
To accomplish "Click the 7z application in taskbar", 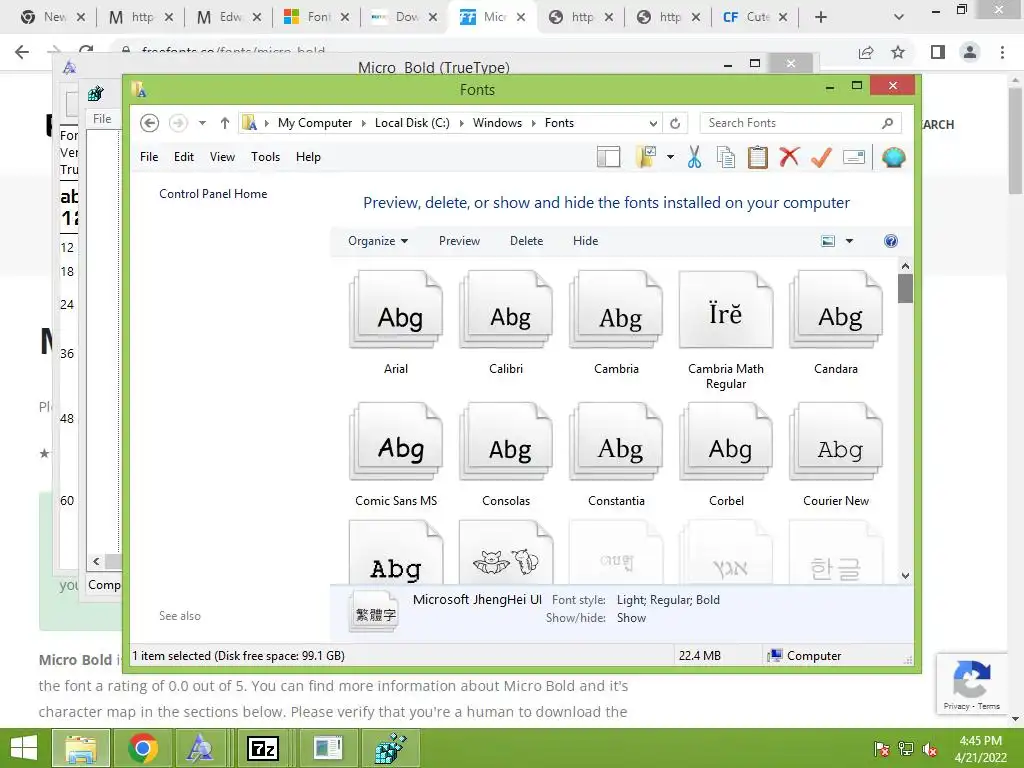I will coord(263,748).
